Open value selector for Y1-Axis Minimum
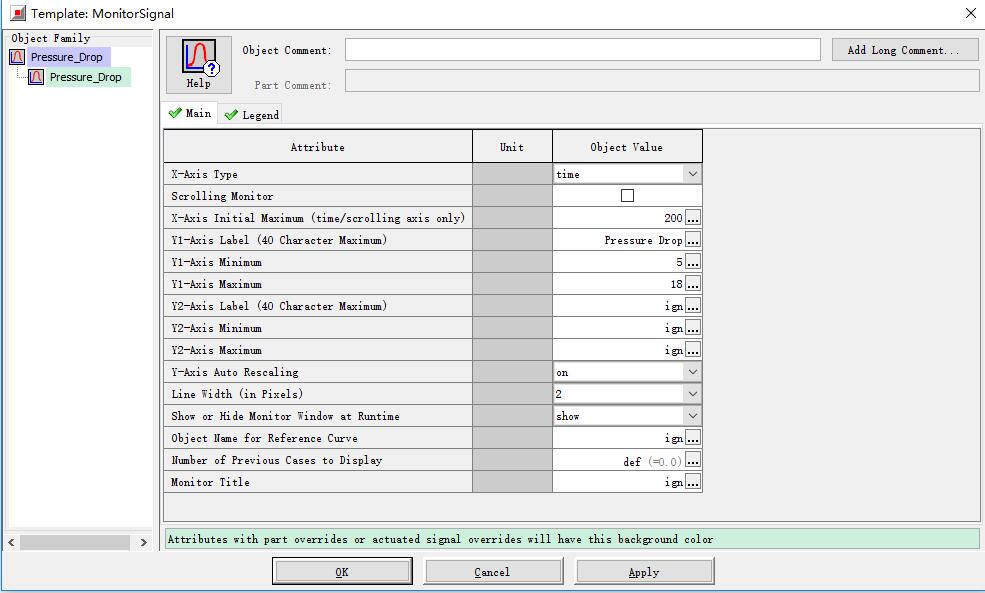 [x=693, y=262]
